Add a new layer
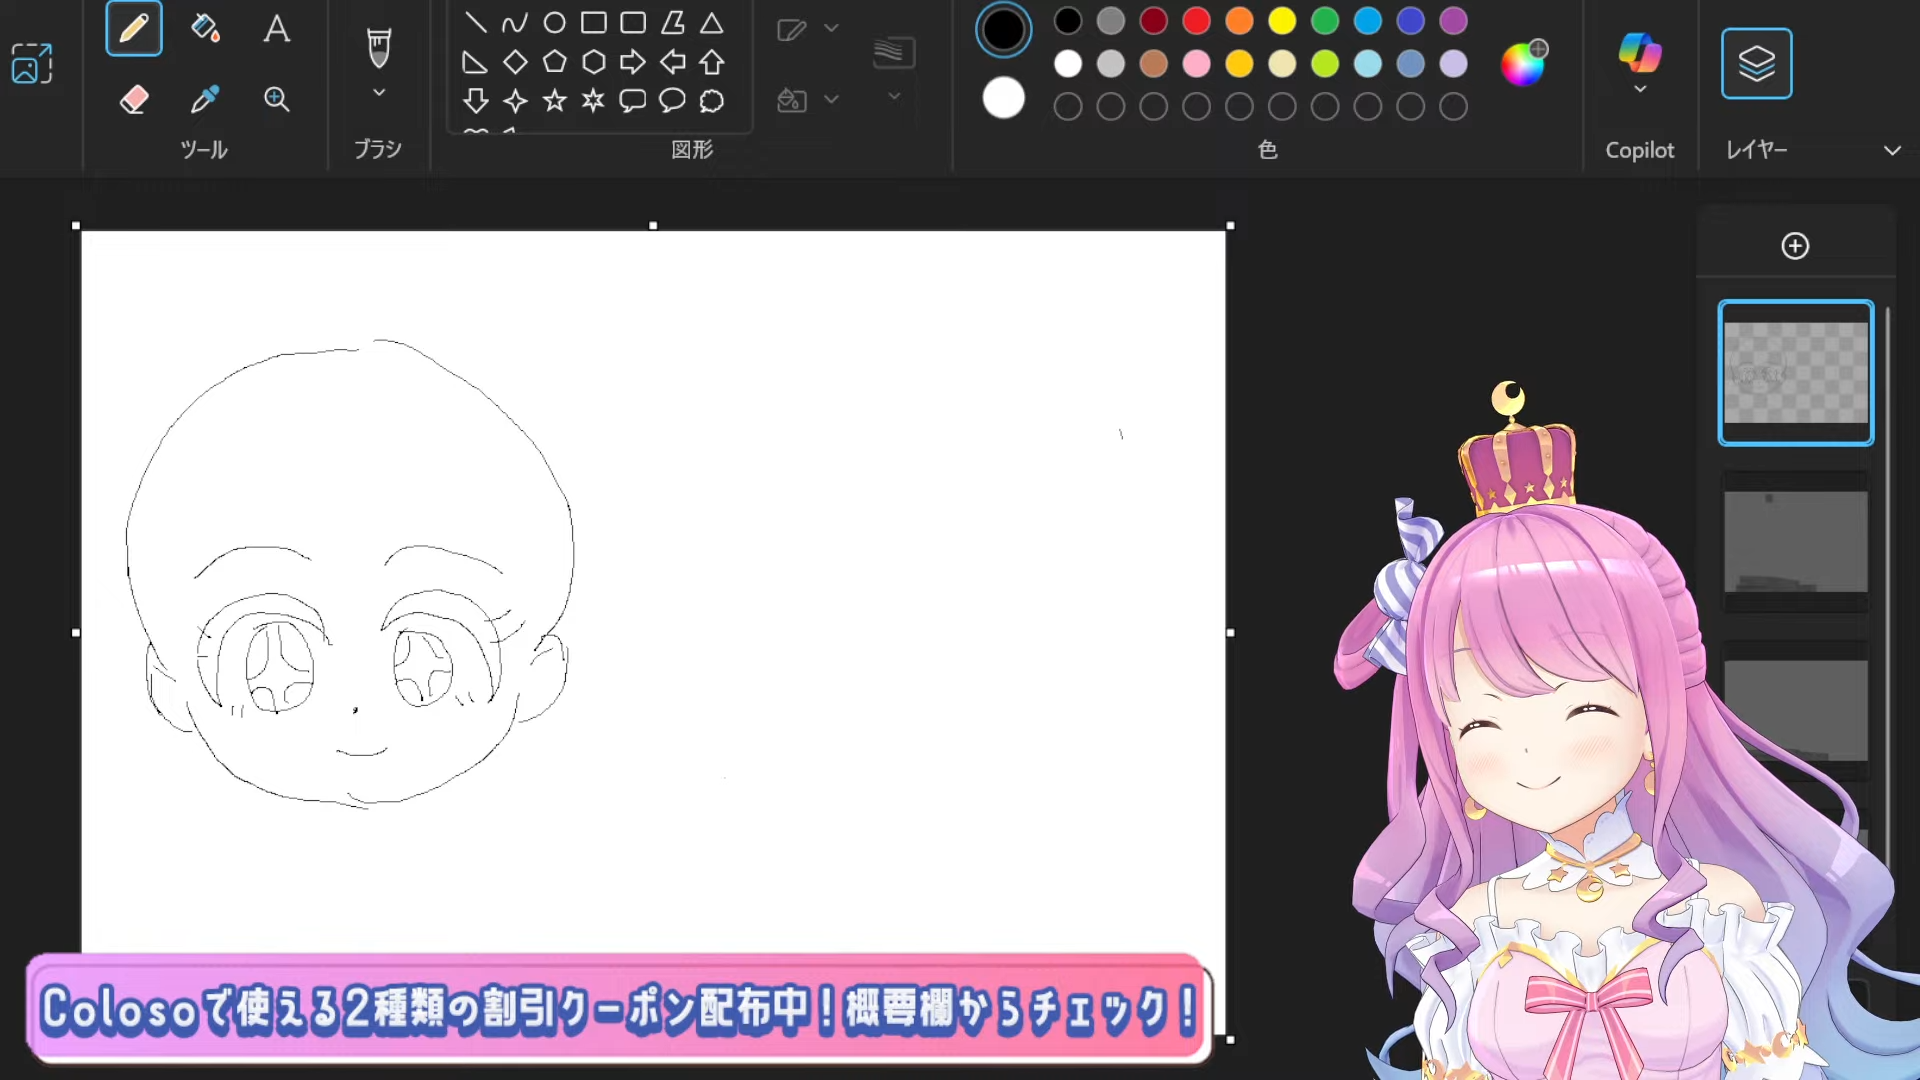 1795,246
